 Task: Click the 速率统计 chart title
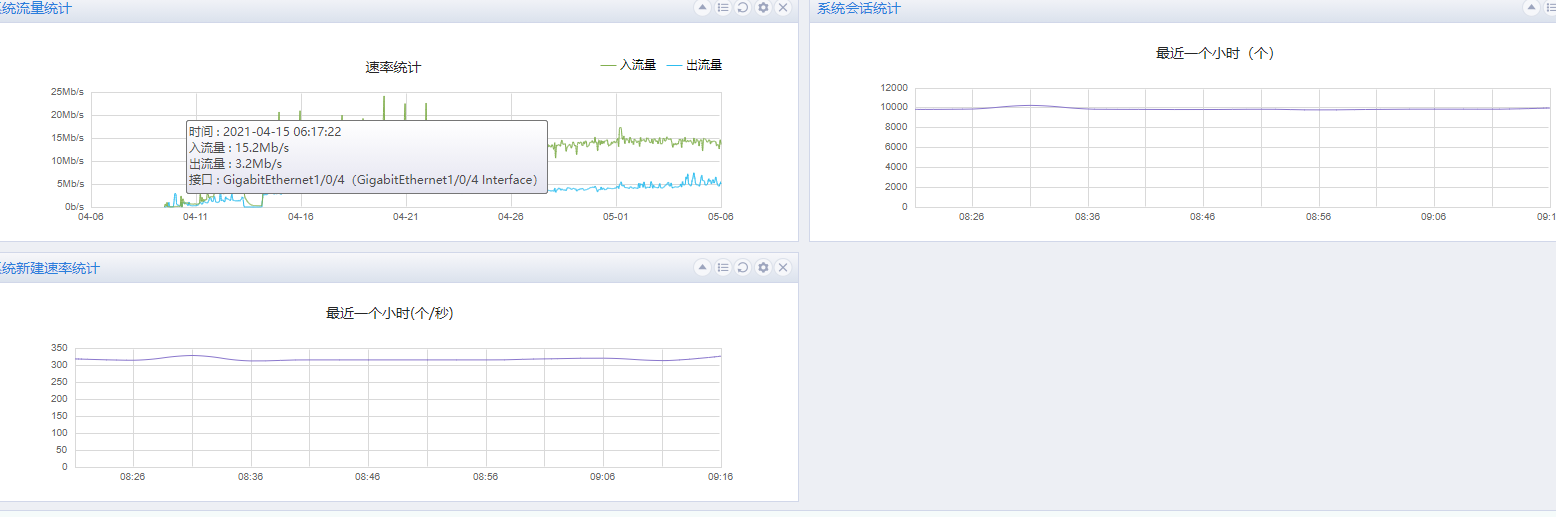pos(393,68)
